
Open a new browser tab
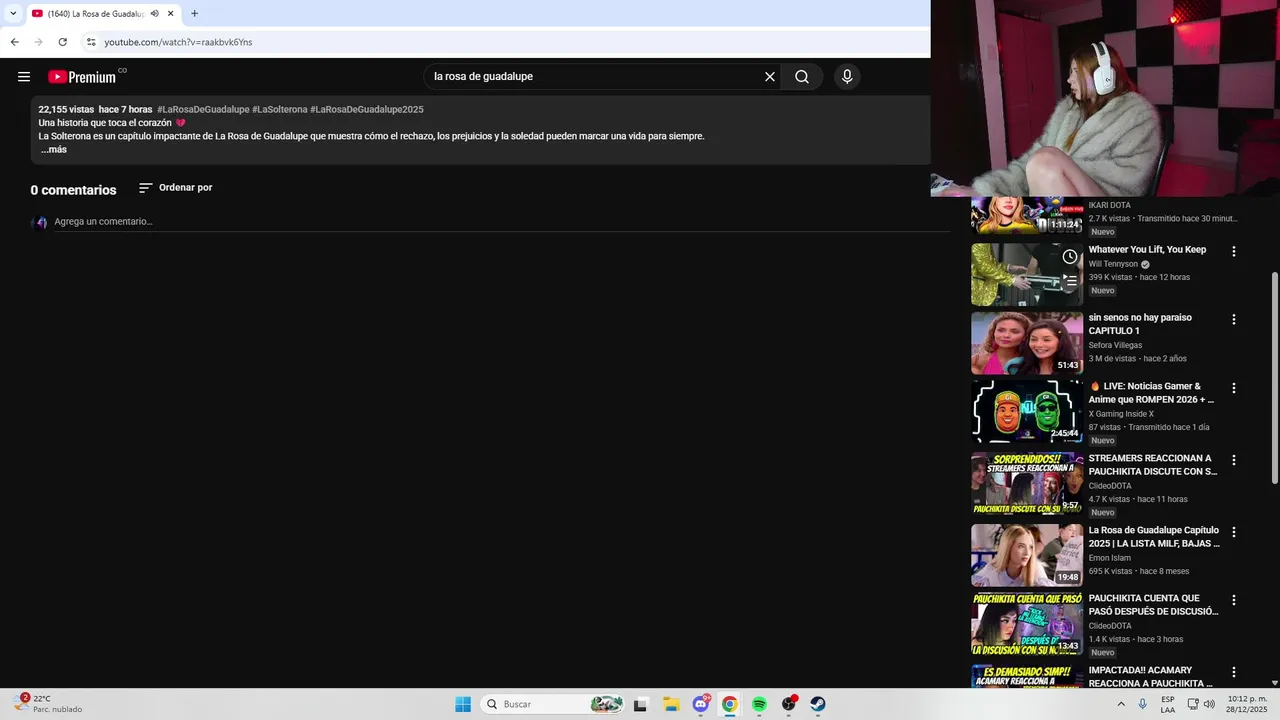[194, 13]
